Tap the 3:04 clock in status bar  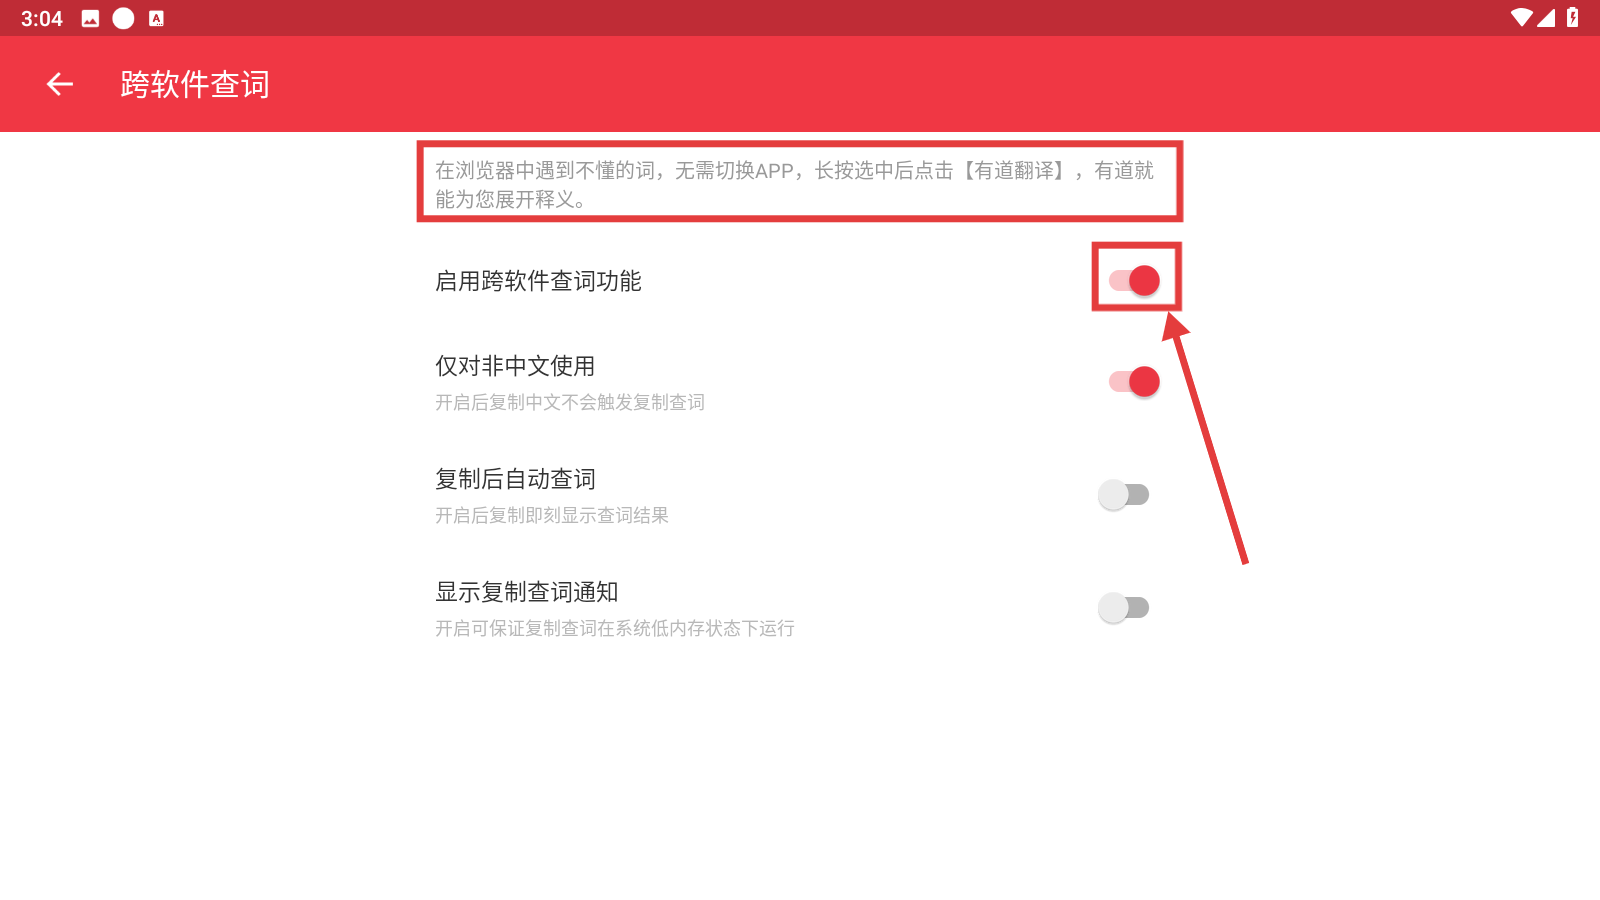pyautogui.click(x=41, y=19)
